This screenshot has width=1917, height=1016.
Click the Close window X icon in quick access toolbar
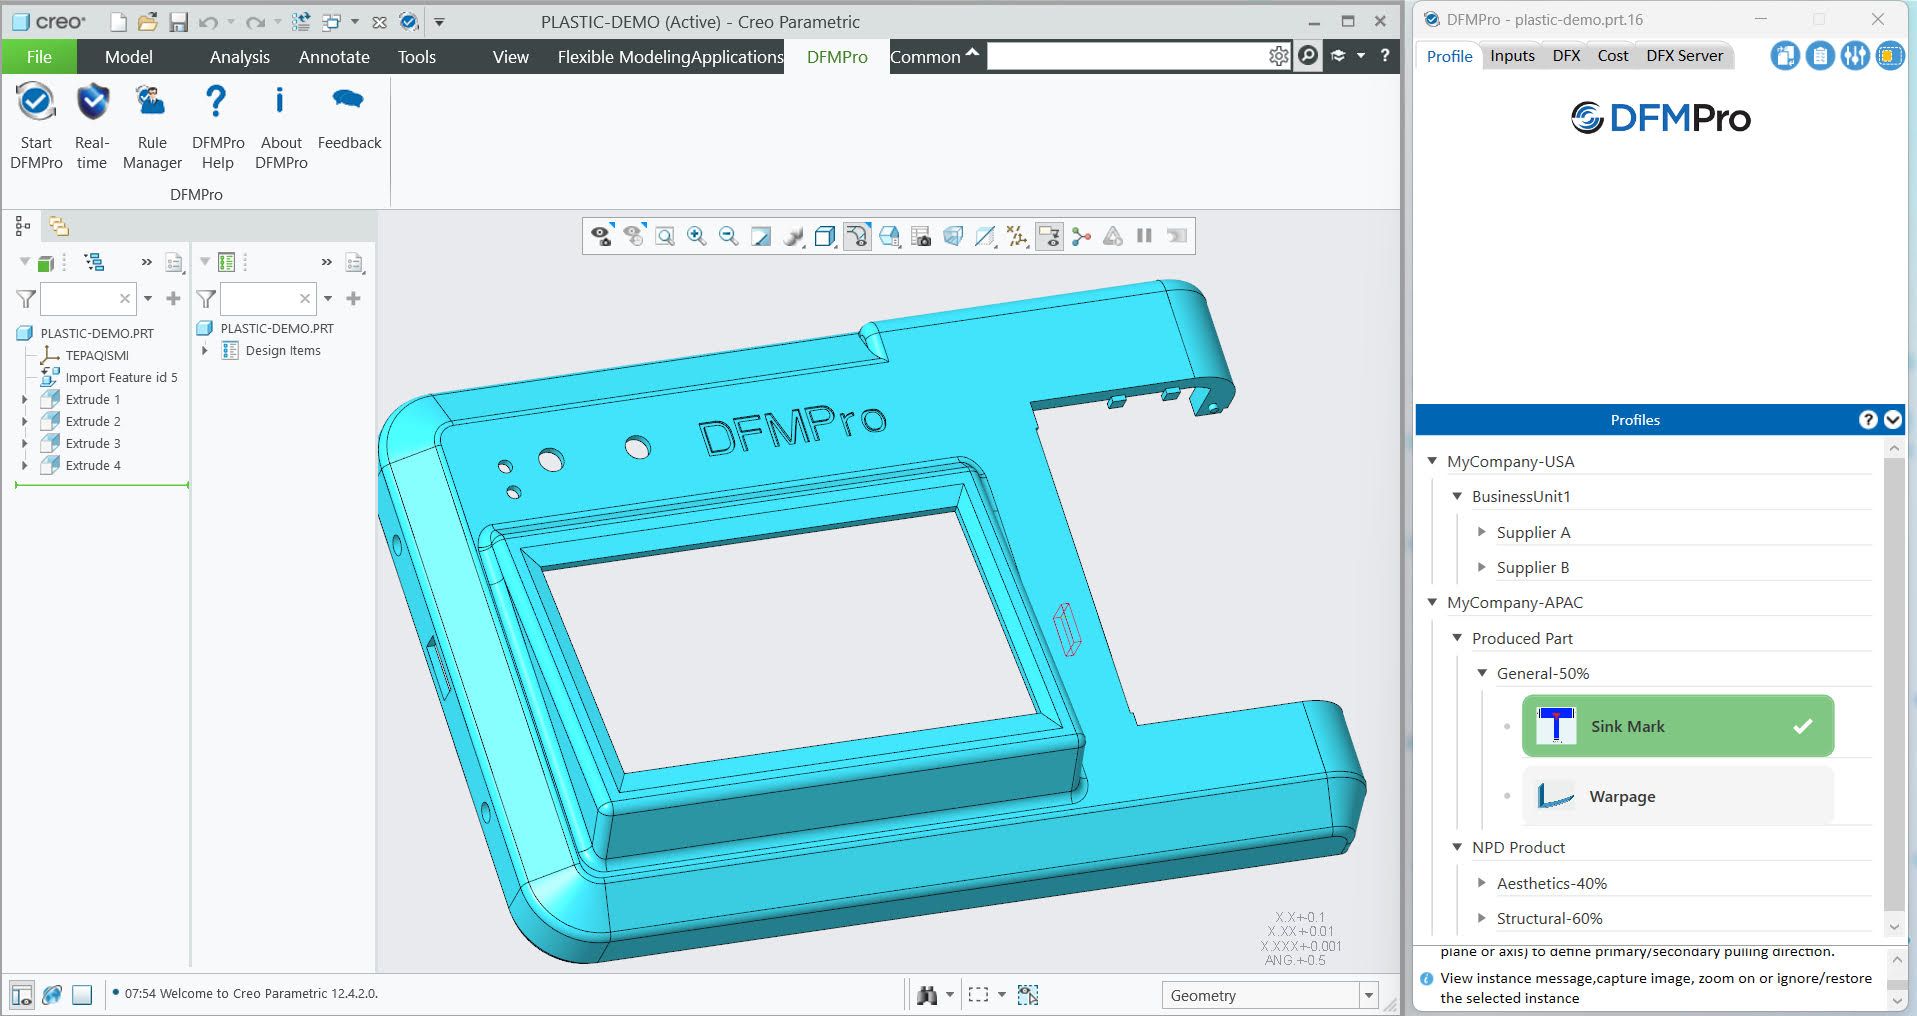coord(379,21)
